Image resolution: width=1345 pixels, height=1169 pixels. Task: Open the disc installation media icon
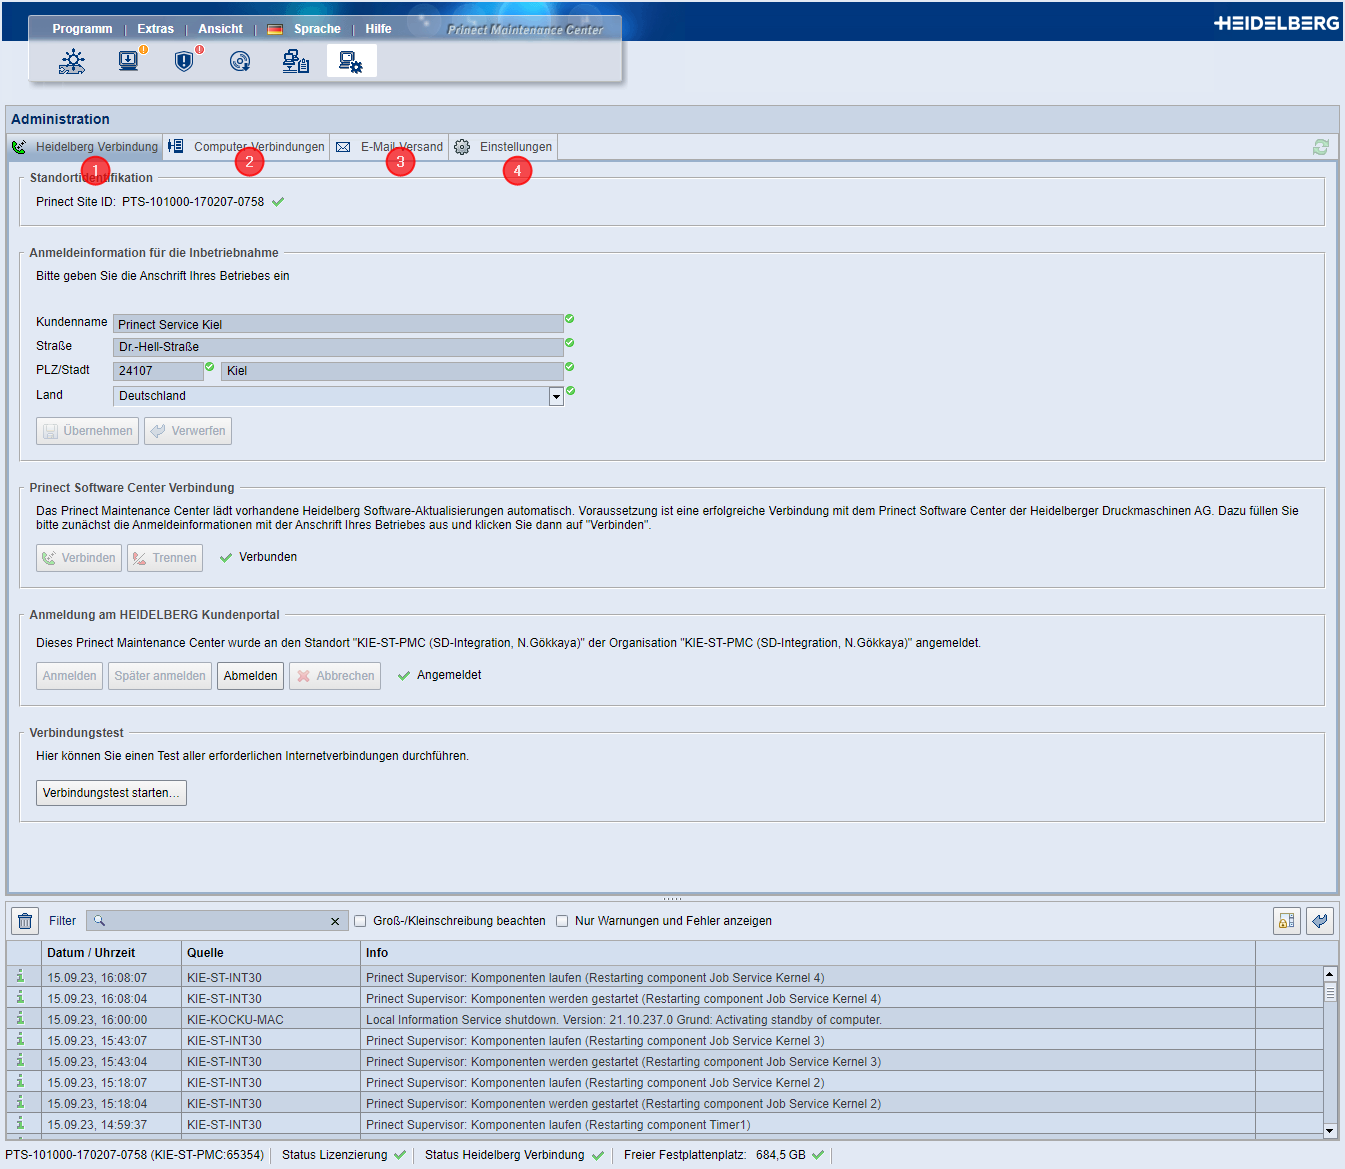(240, 62)
